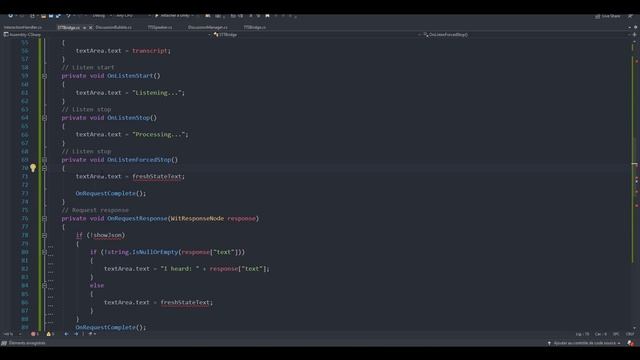Screen dimensions: 640x360
Task: Click the feedback icon beside Live Share
Action: [x=631, y=16]
